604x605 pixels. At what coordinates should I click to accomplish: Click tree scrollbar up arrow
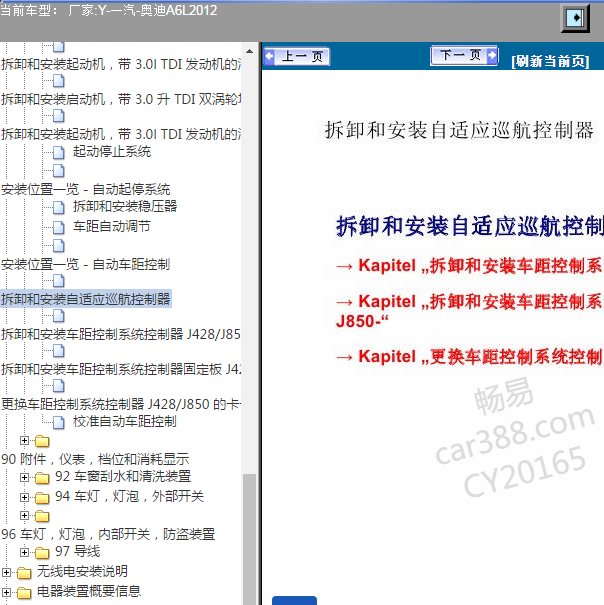tap(249, 51)
